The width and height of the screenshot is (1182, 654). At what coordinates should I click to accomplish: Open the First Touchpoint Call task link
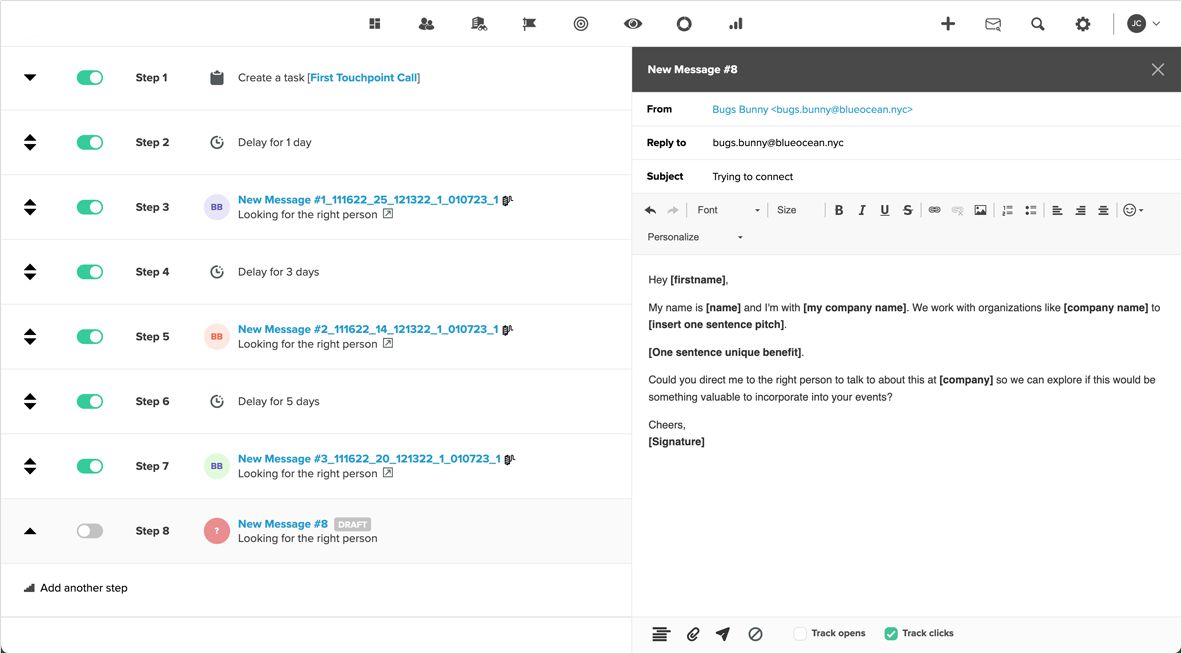pos(363,78)
